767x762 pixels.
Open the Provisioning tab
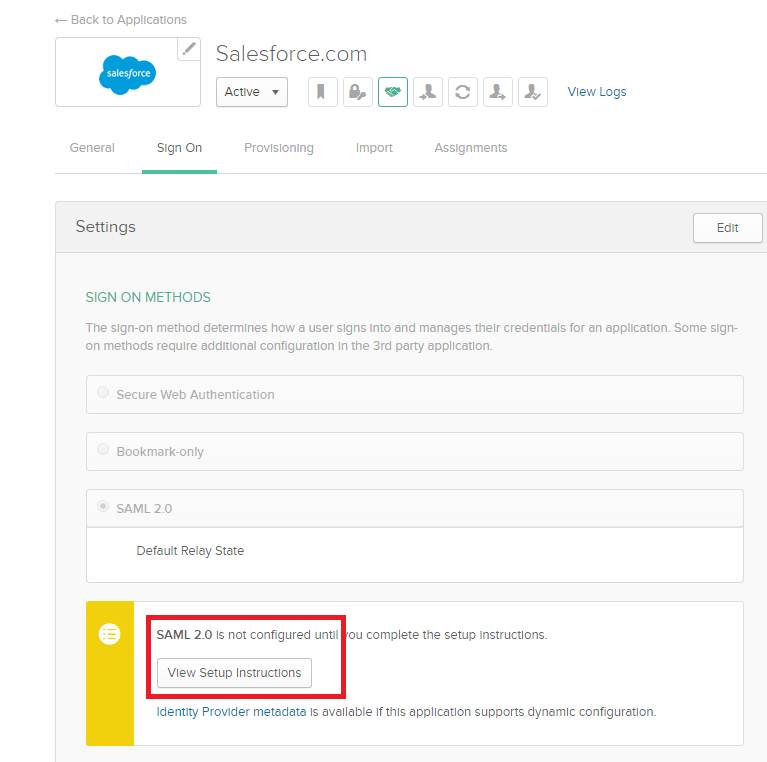(279, 148)
